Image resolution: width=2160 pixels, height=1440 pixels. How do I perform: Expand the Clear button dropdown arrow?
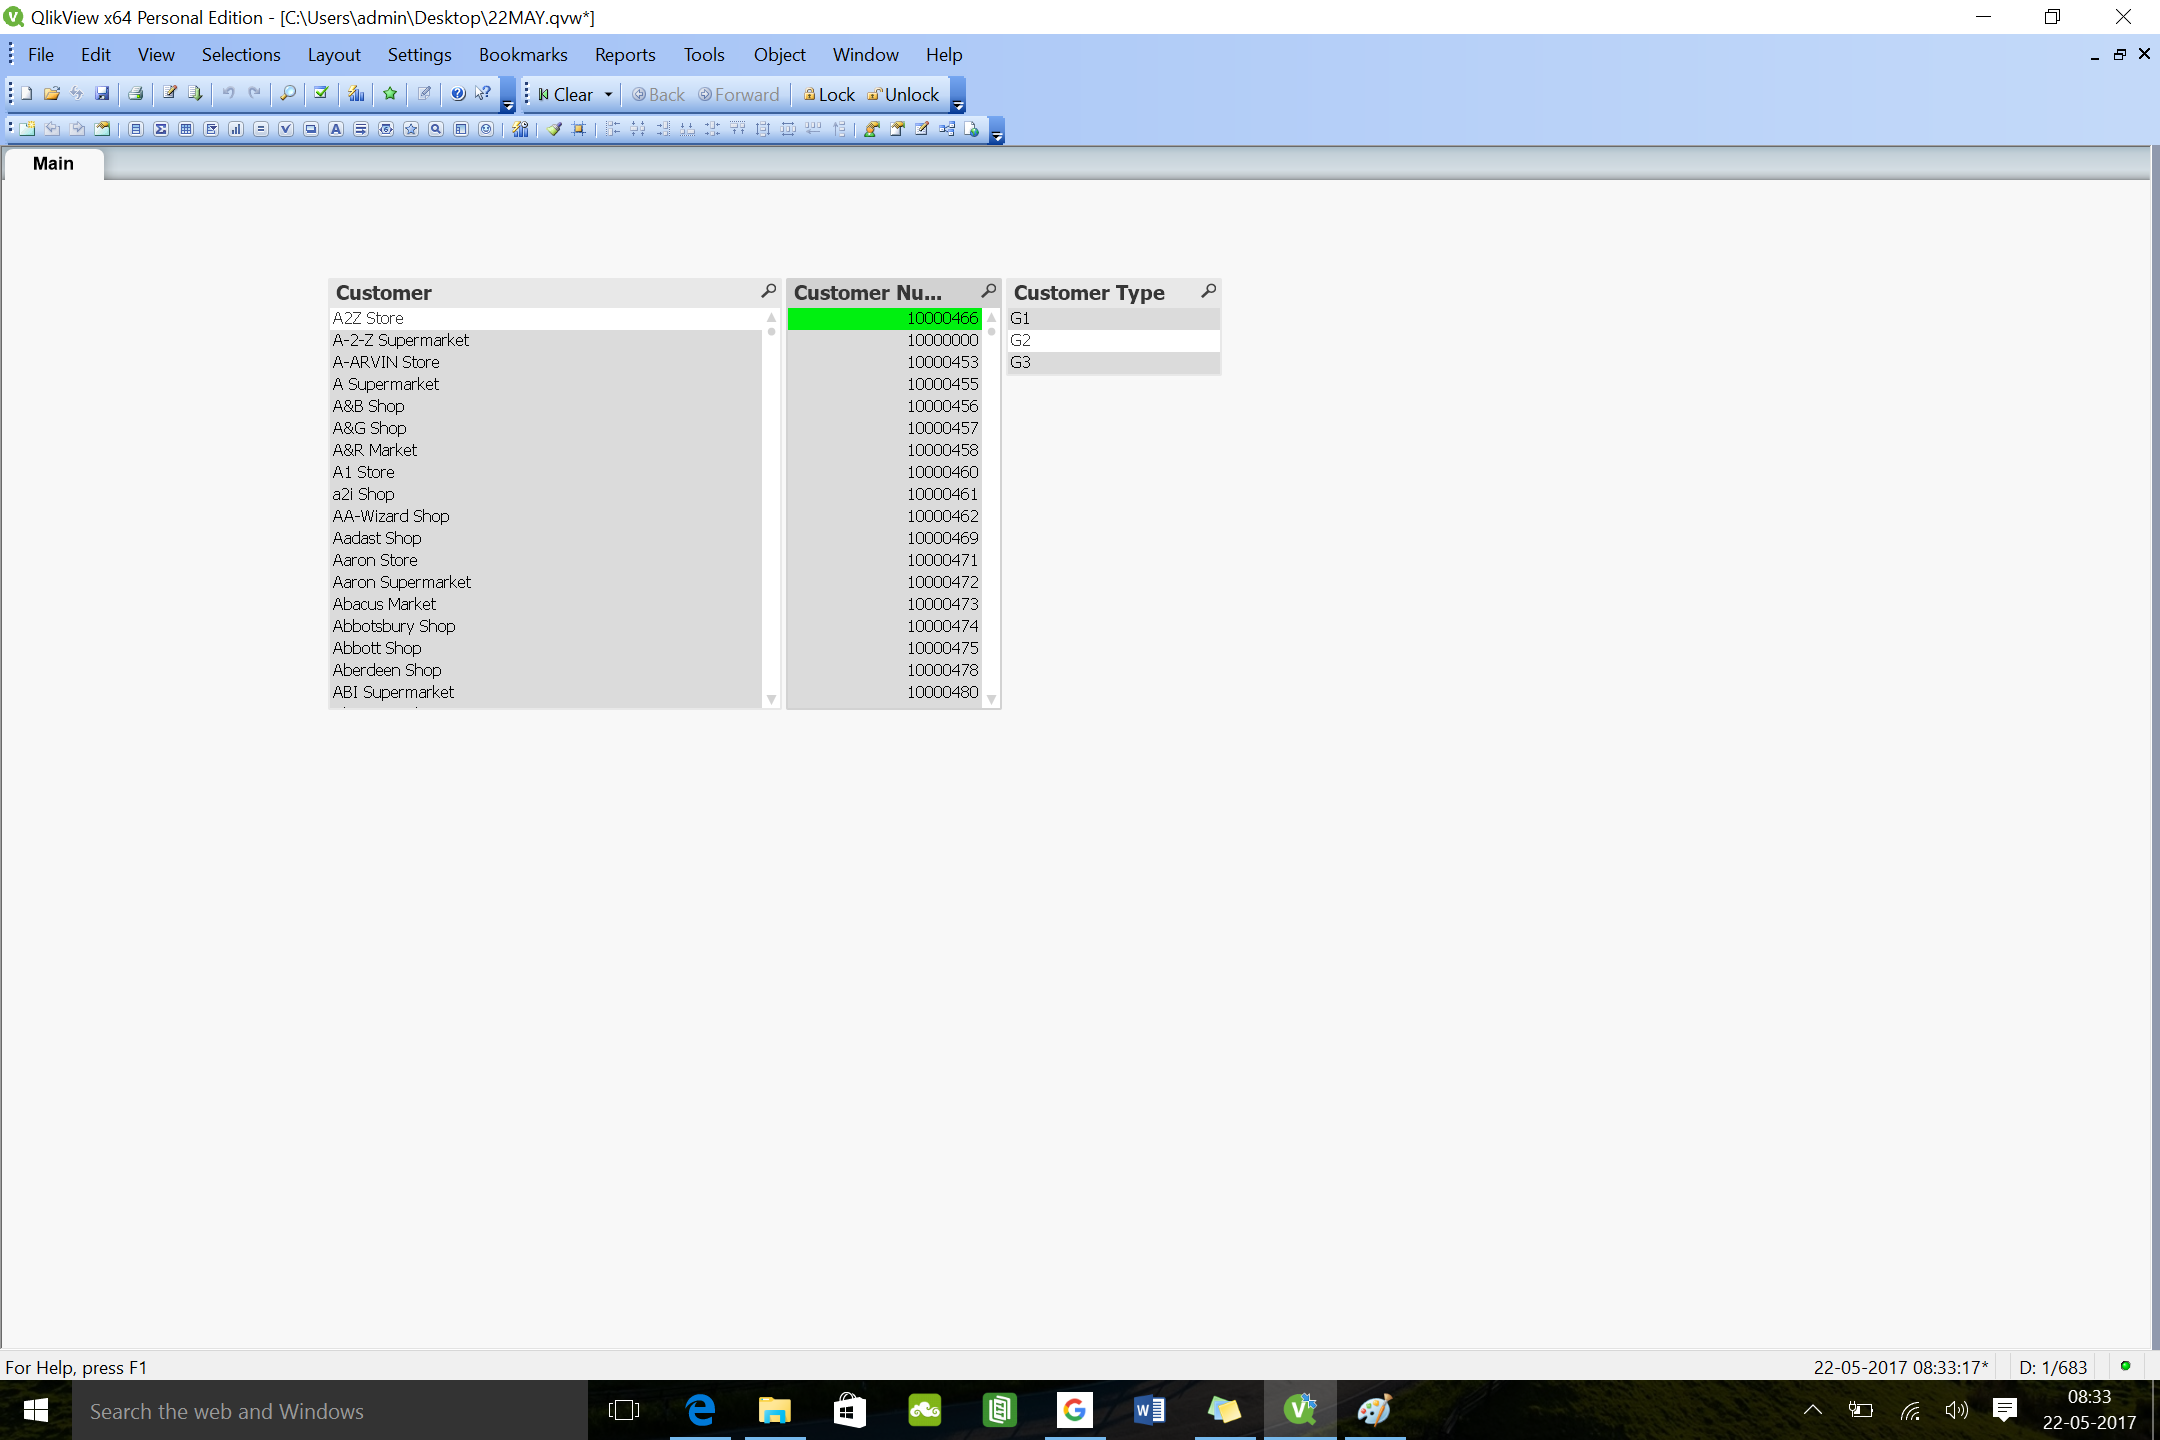[x=608, y=95]
